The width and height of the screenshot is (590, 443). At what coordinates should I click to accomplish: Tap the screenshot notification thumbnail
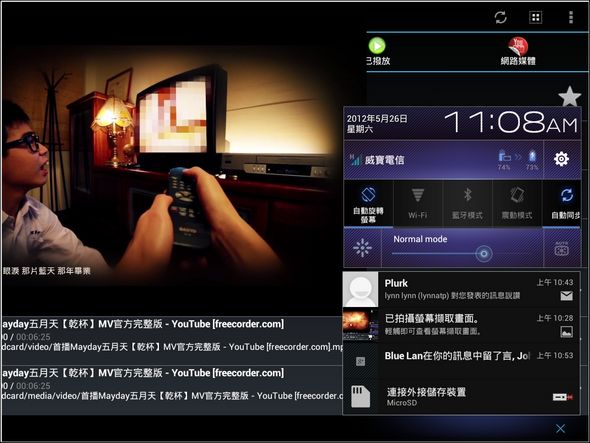pyautogui.click(x=360, y=324)
